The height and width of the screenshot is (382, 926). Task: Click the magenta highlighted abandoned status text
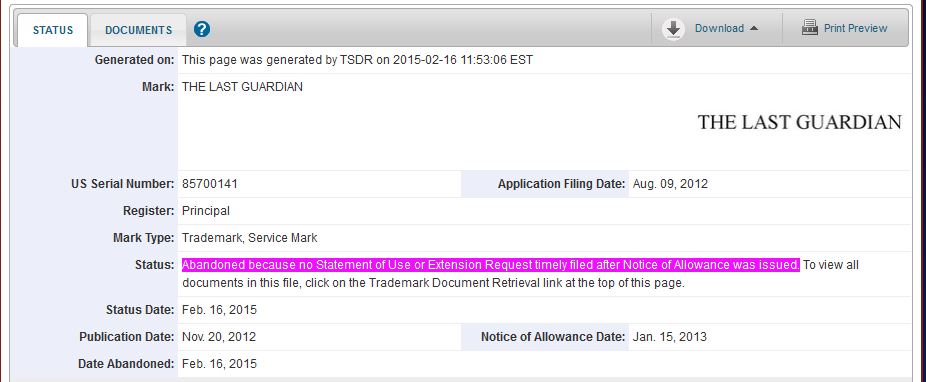(491, 265)
